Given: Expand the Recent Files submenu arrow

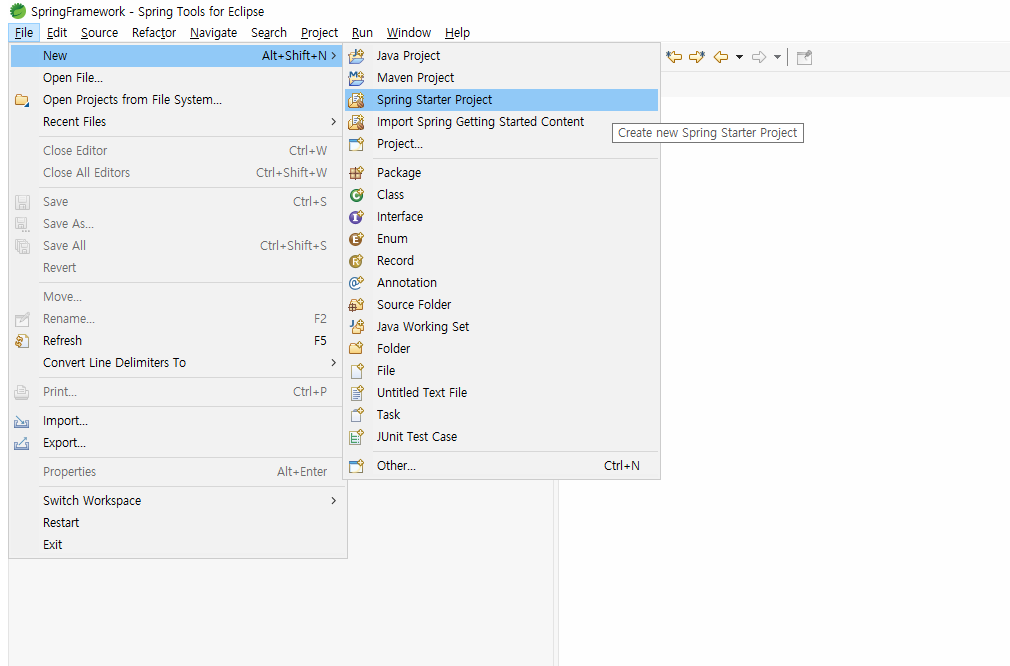Looking at the screenshot, I should [333, 122].
